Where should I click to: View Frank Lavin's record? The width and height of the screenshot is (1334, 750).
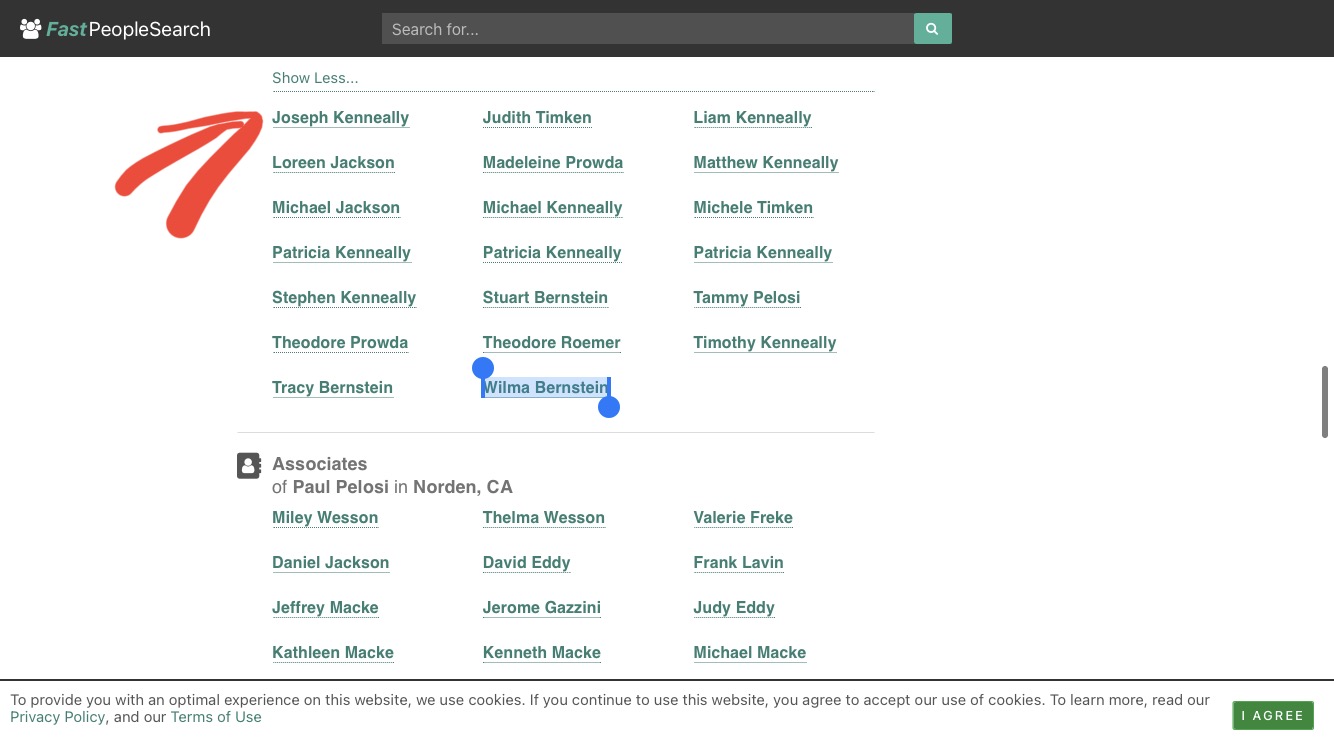point(739,563)
